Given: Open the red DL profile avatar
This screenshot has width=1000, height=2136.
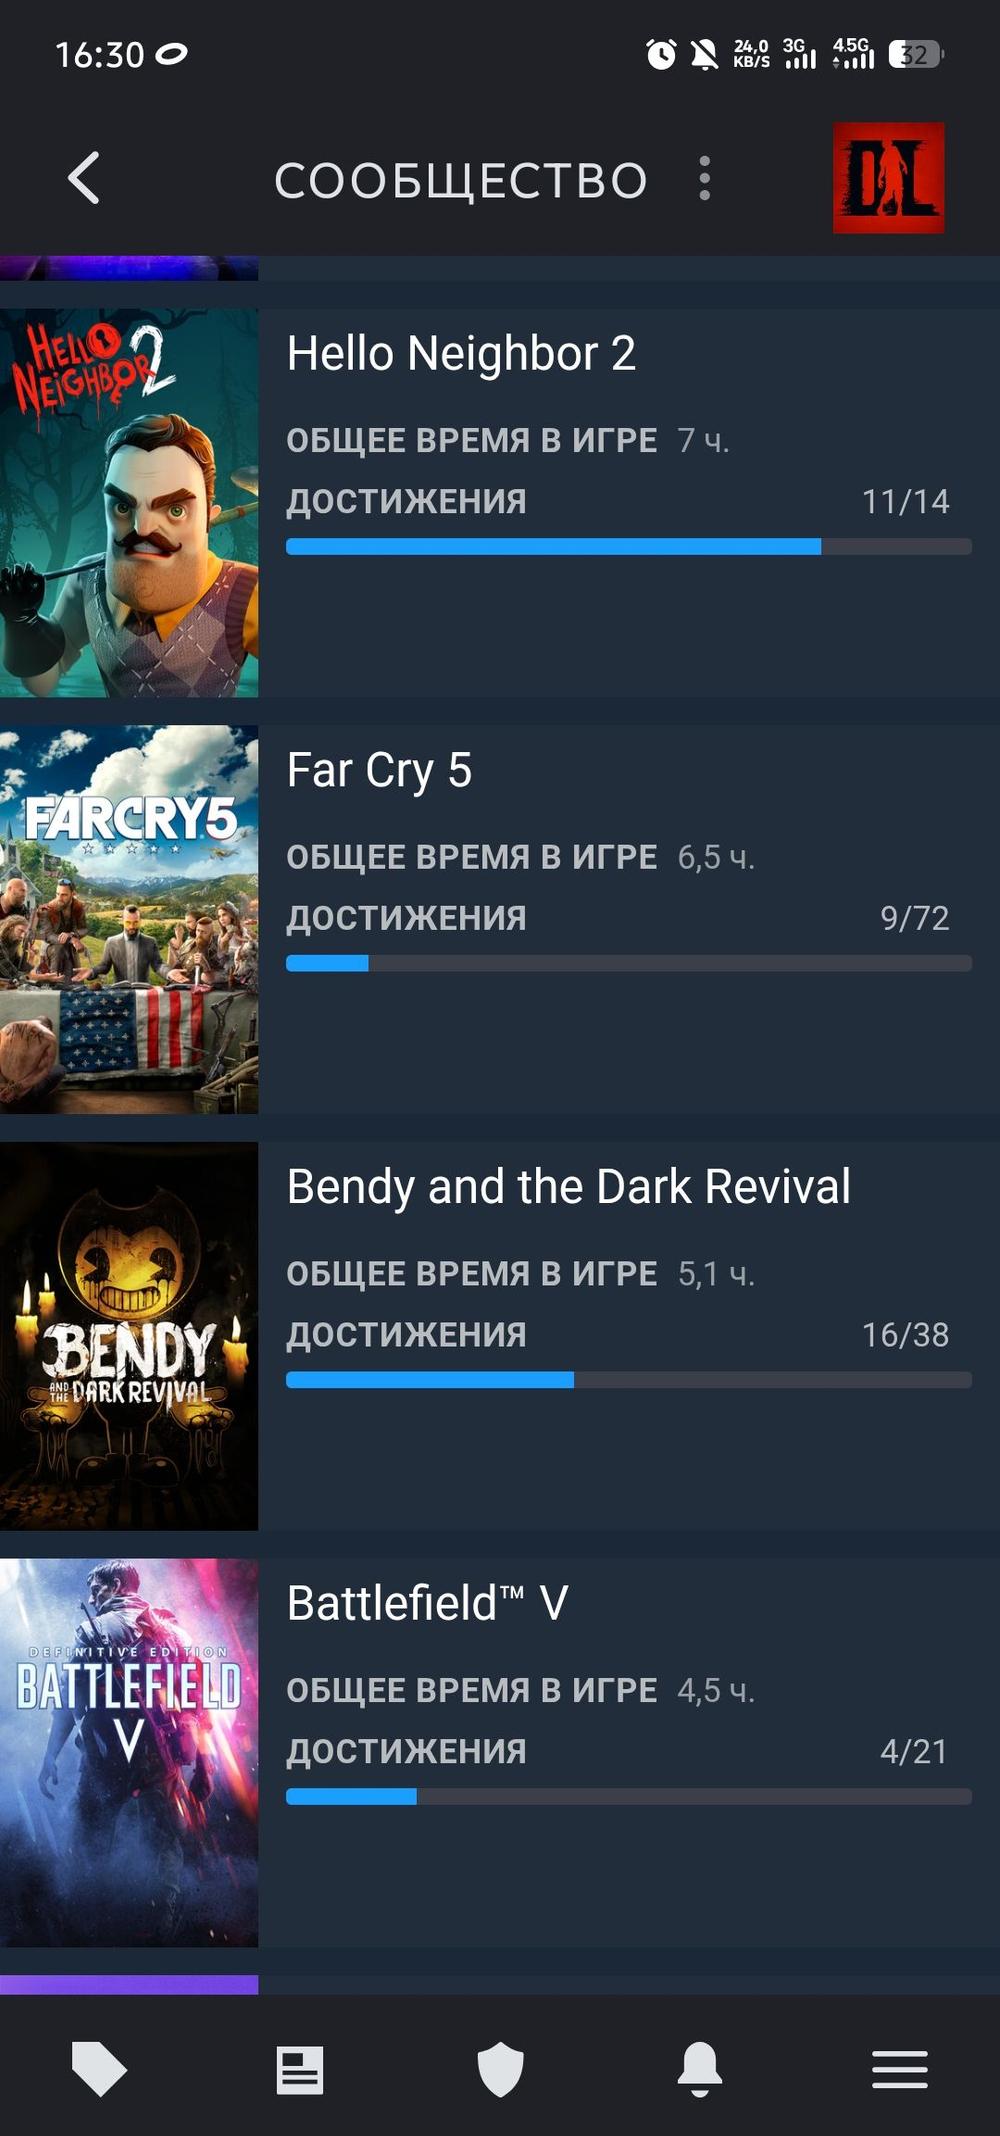Looking at the screenshot, I should pos(889,178).
